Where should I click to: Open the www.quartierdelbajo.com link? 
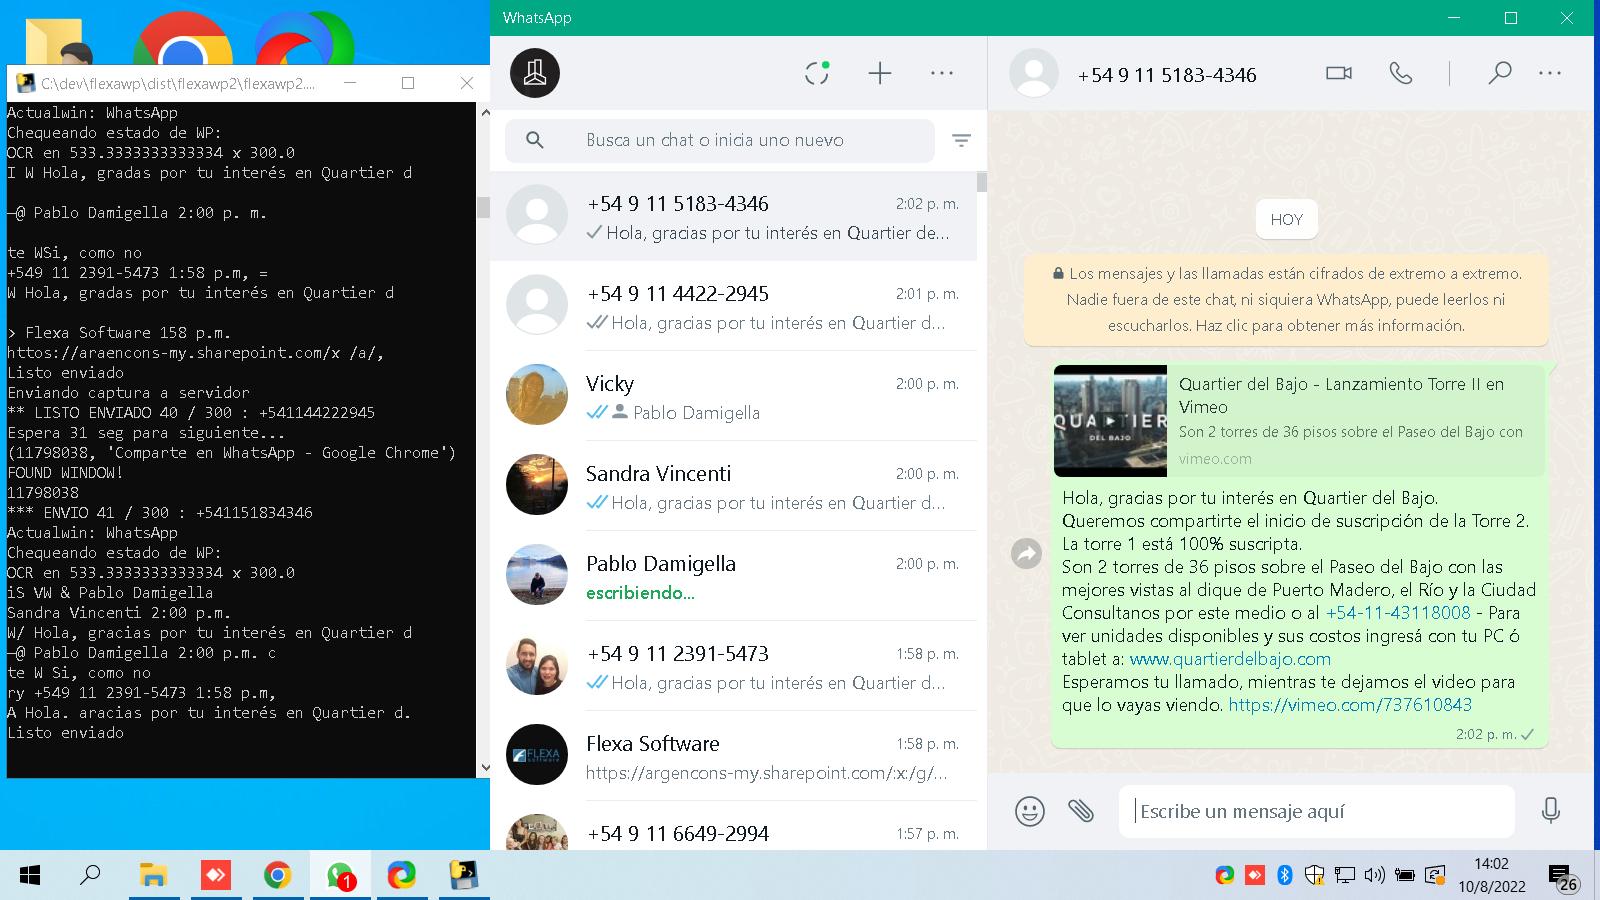click(1230, 659)
